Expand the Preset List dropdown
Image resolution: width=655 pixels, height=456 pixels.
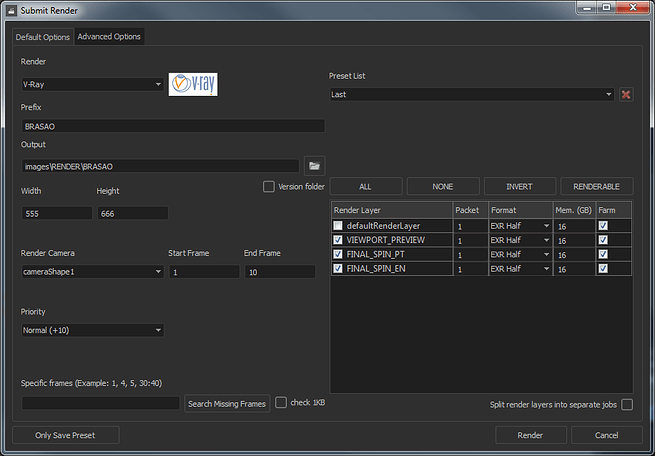pyautogui.click(x=472, y=95)
